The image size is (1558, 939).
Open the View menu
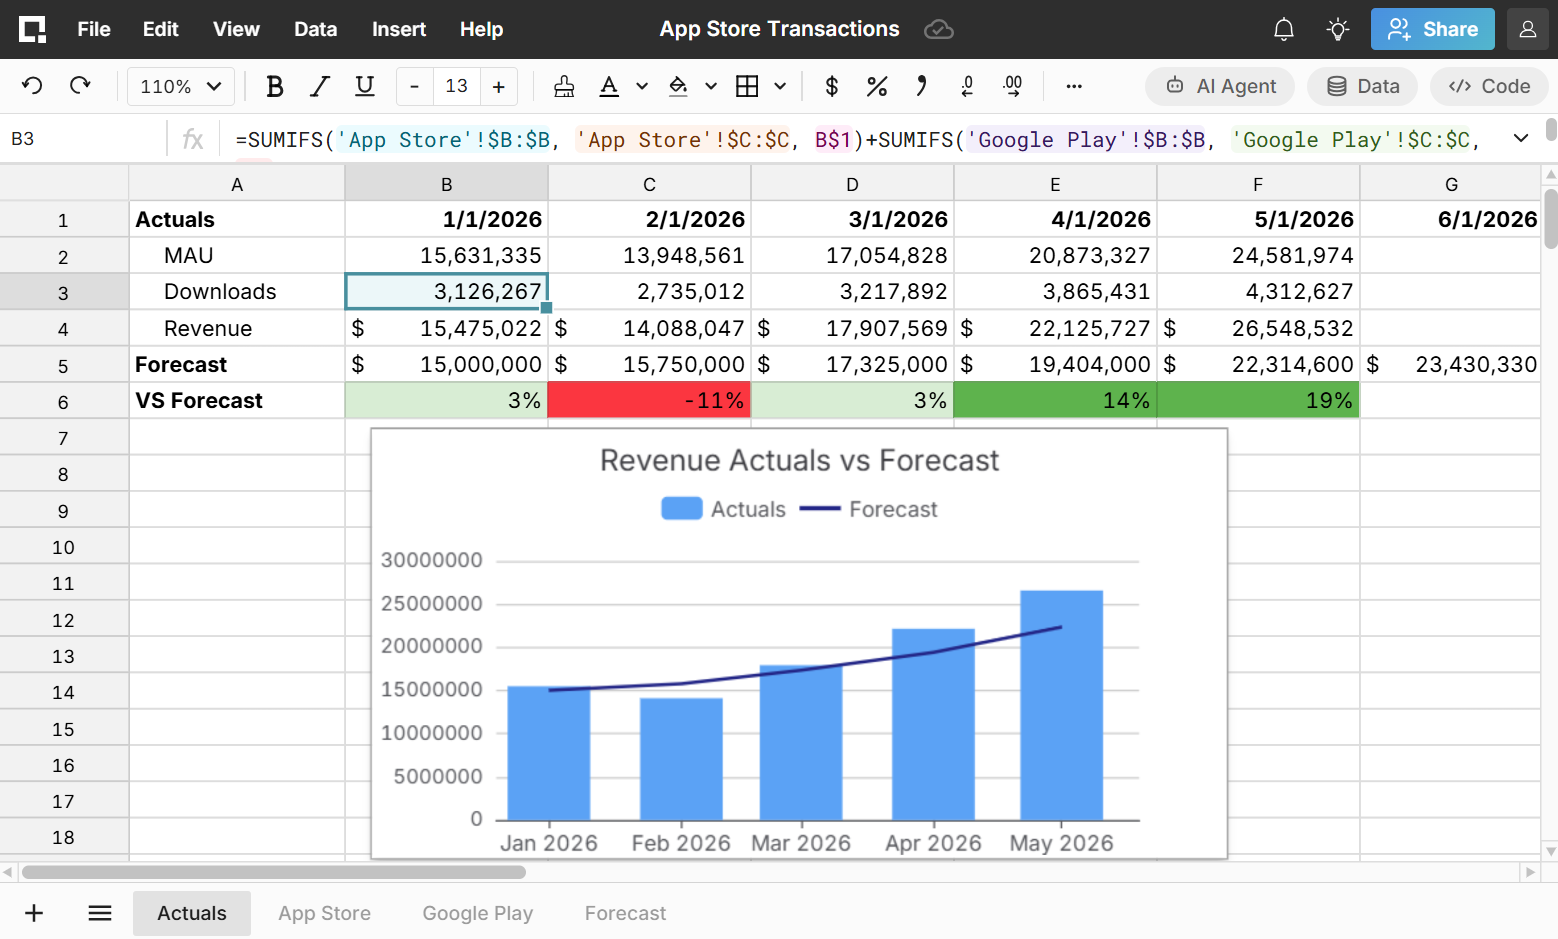(x=236, y=29)
